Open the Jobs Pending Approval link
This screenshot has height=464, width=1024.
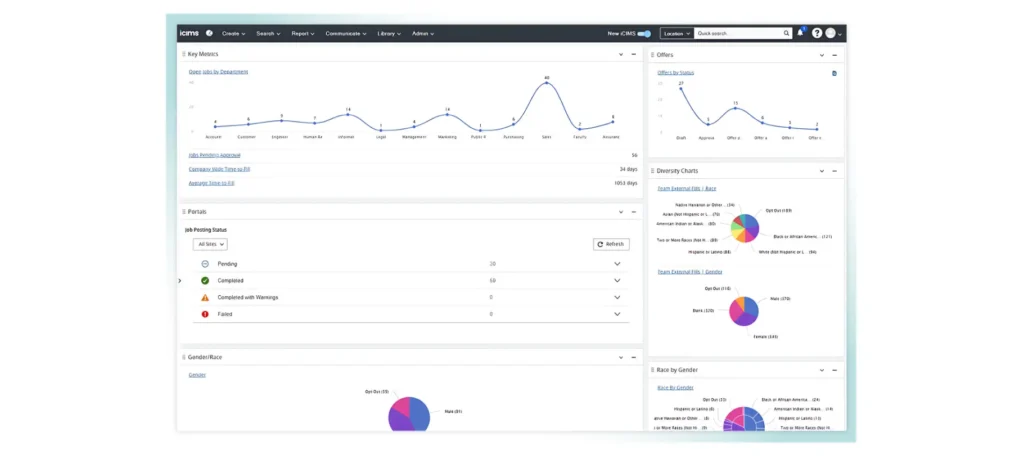click(214, 156)
